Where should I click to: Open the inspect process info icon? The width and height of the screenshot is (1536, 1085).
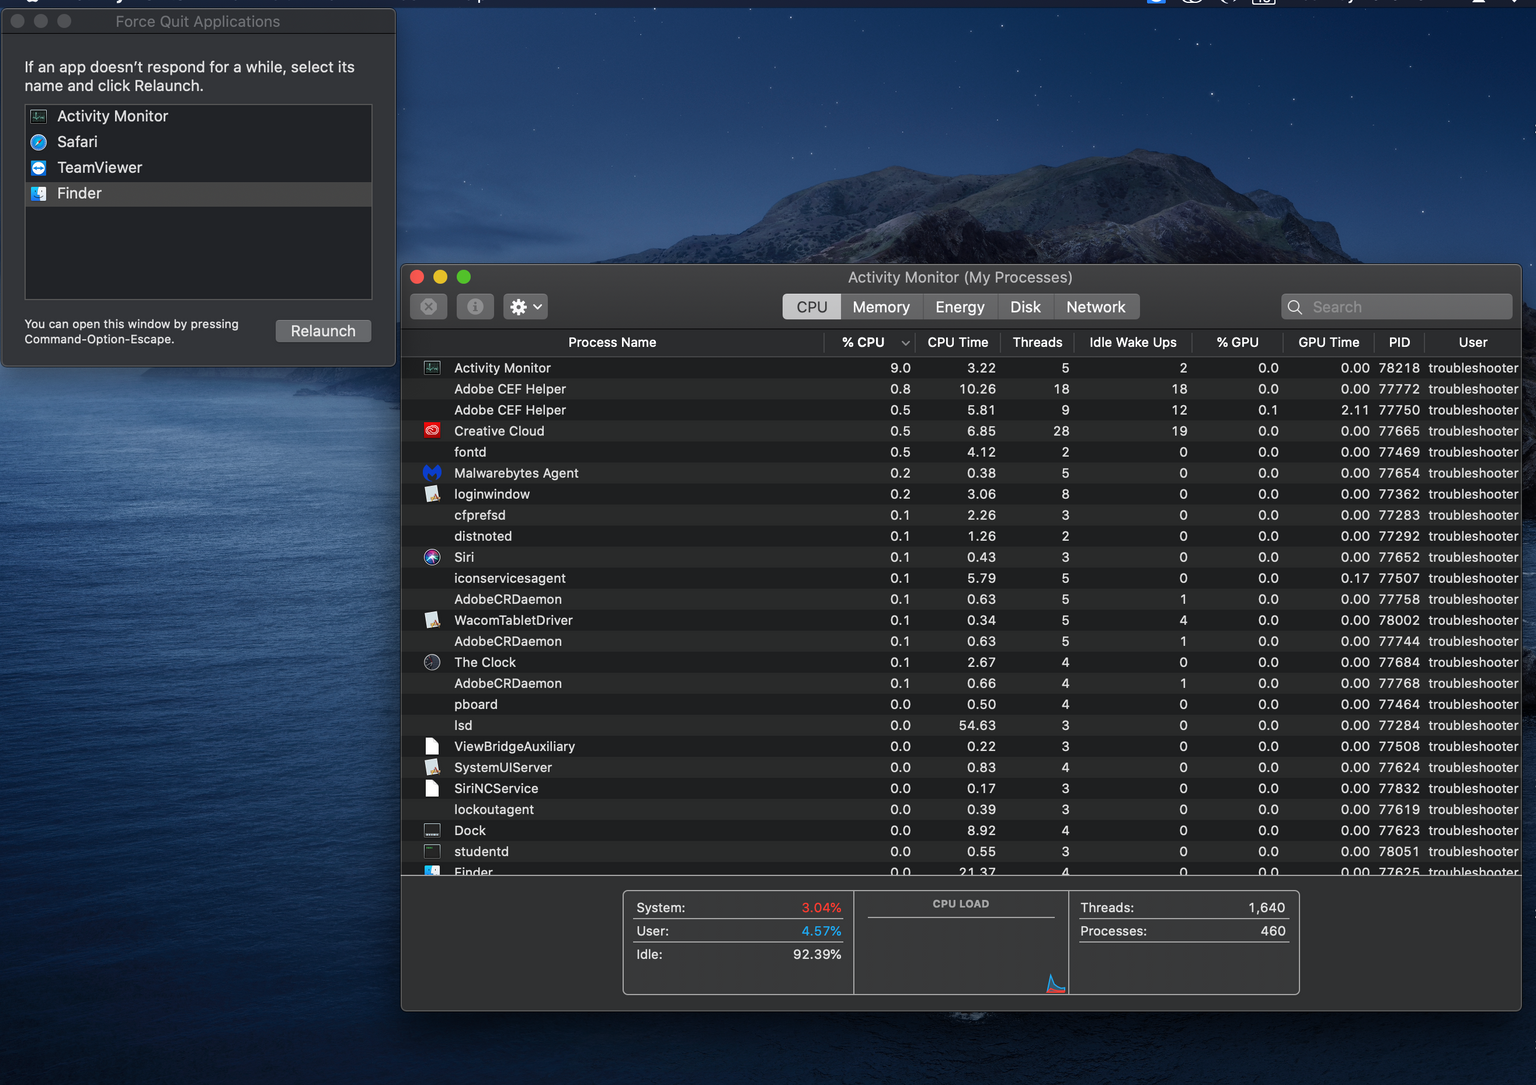point(475,306)
